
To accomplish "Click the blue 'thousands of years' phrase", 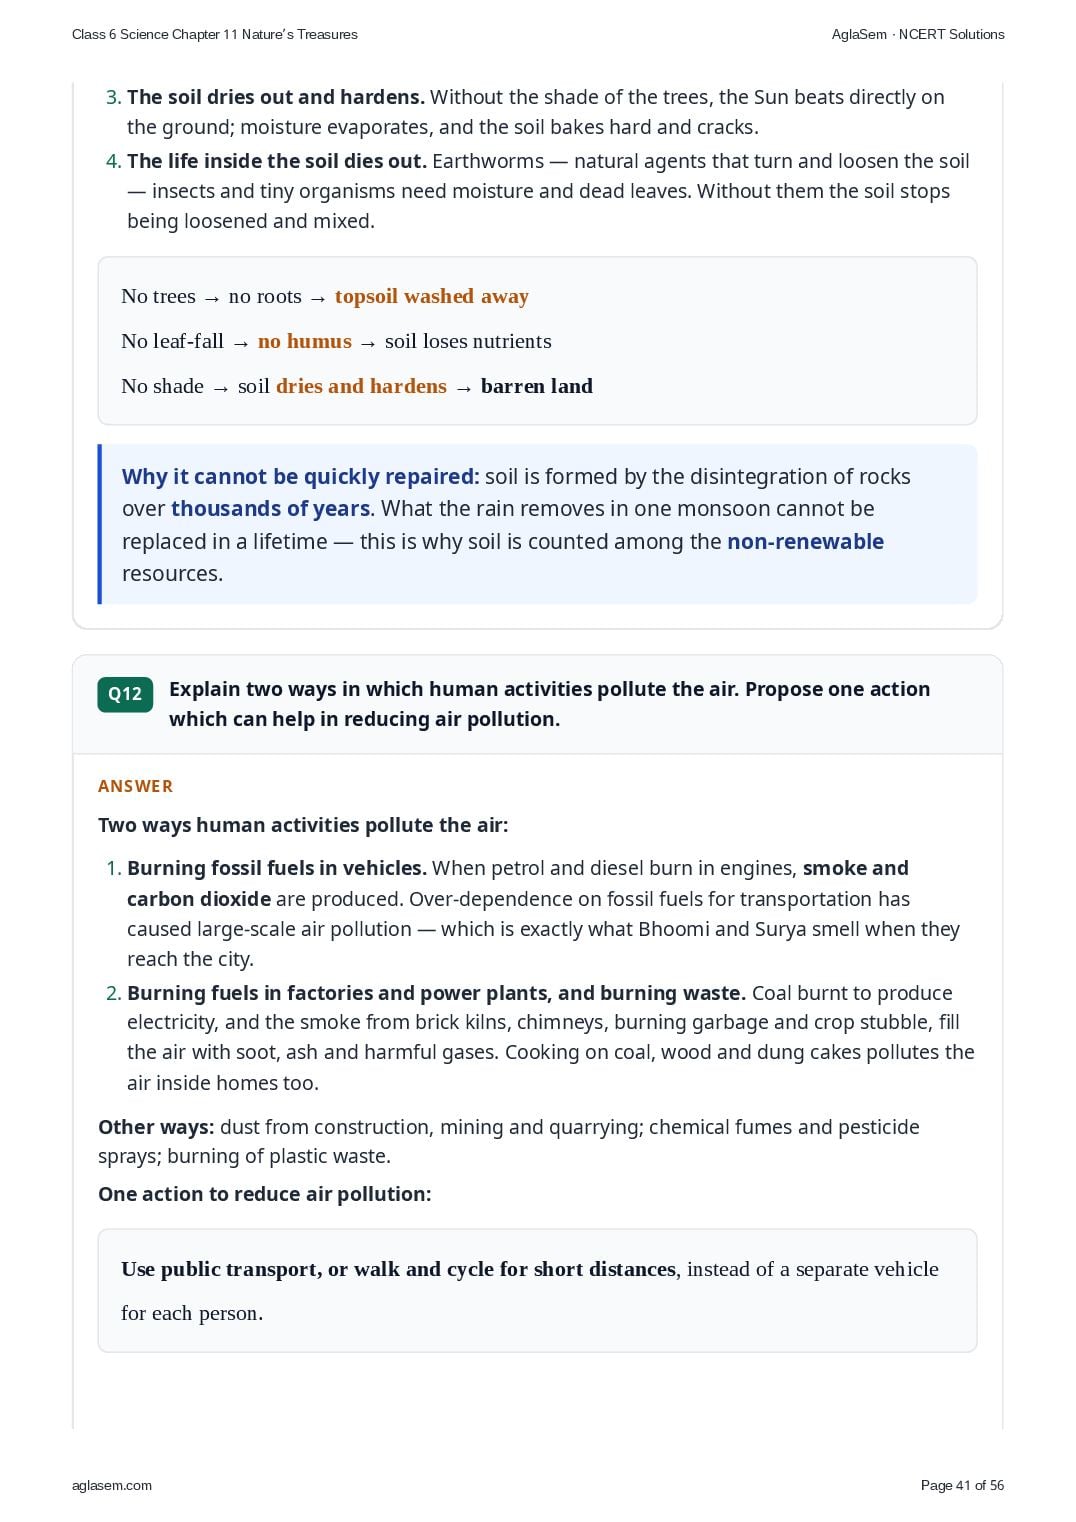I will point(271,508).
